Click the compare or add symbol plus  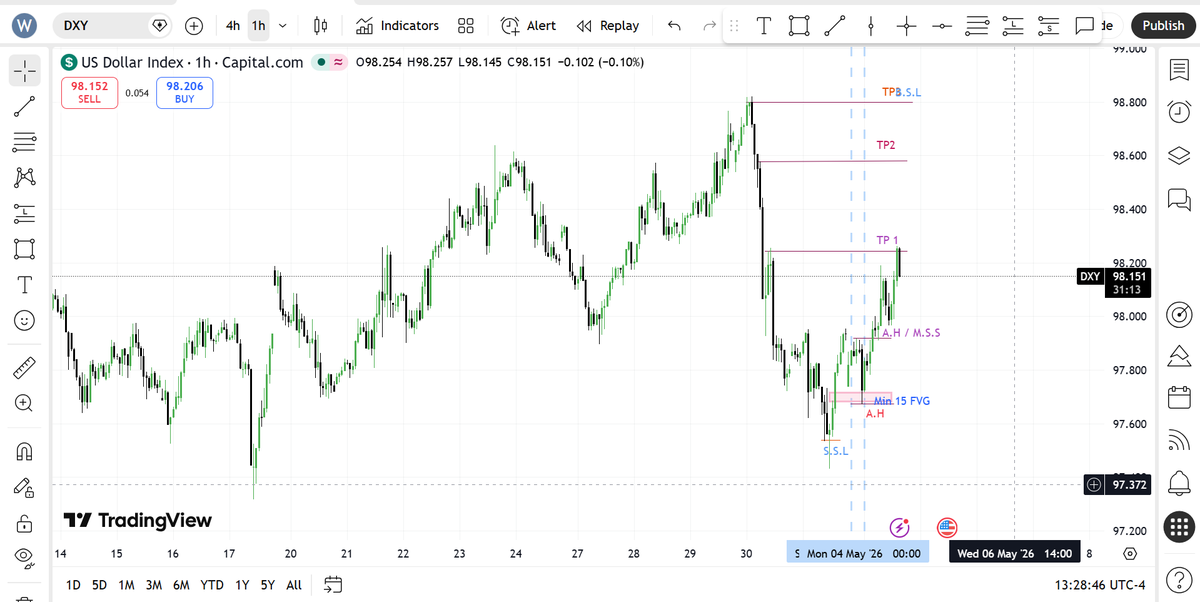(x=194, y=26)
